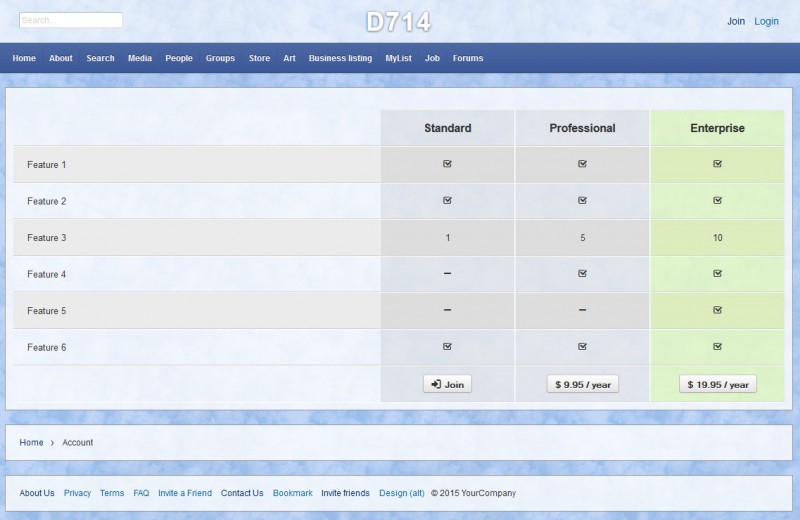The height and width of the screenshot is (520, 800).
Task: Click the Account breadcrumb text
Action: click(x=78, y=442)
